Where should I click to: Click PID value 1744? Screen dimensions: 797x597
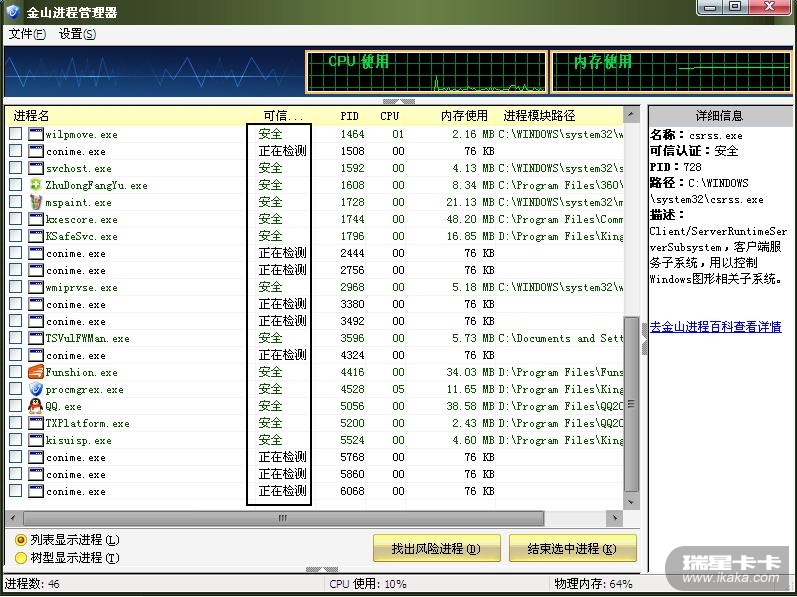click(352, 219)
